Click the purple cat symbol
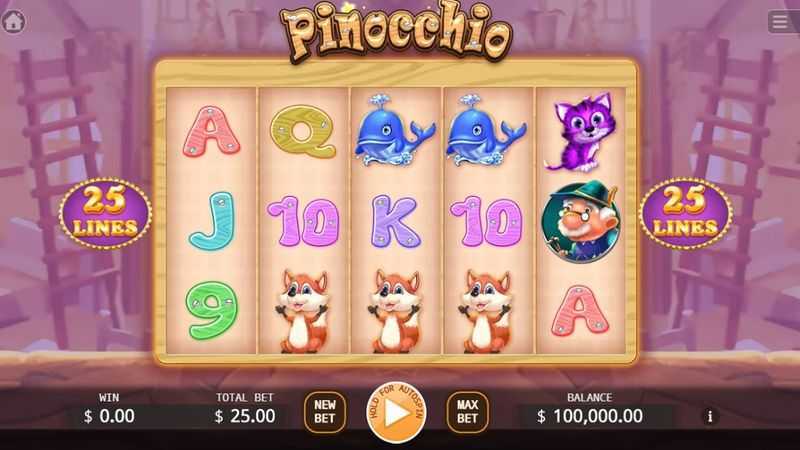Image resolution: width=800 pixels, height=450 pixels. (x=581, y=132)
